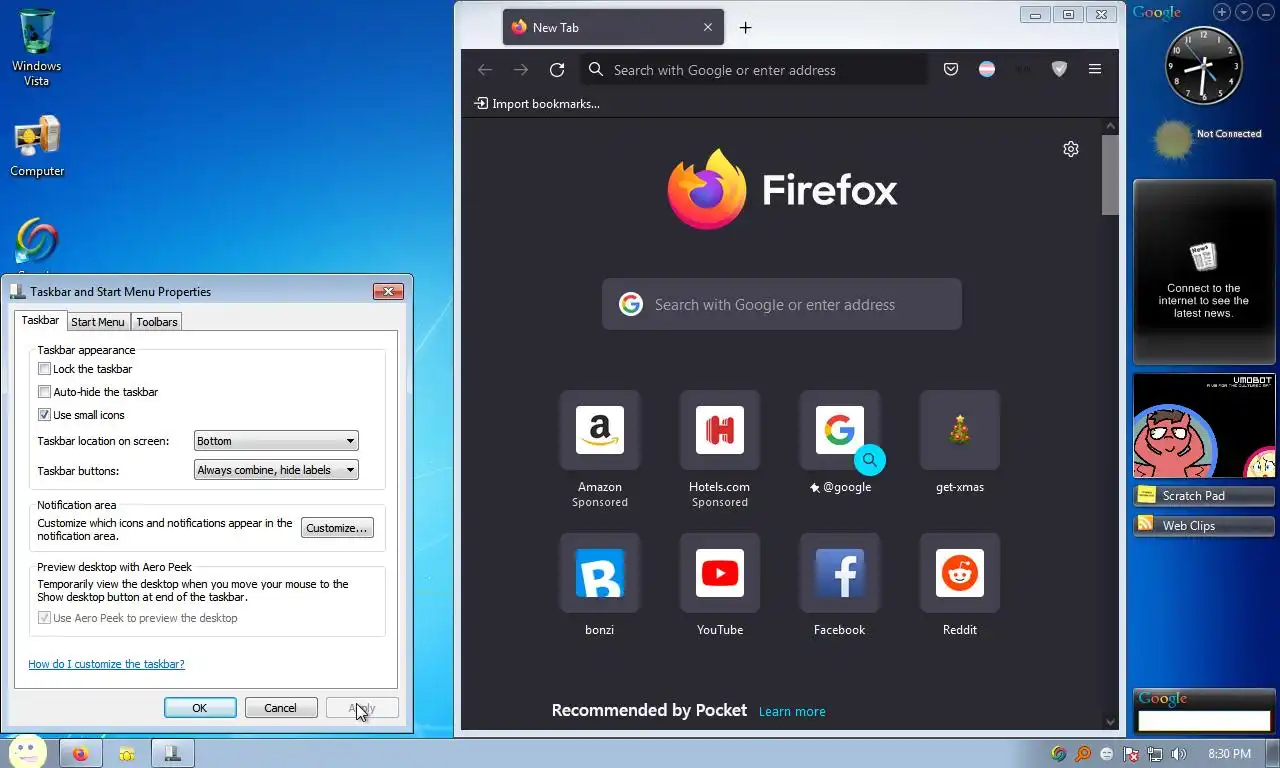Open Pocket Learn more link
The height and width of the screenshot is (768, 1280).
point(792,712)
